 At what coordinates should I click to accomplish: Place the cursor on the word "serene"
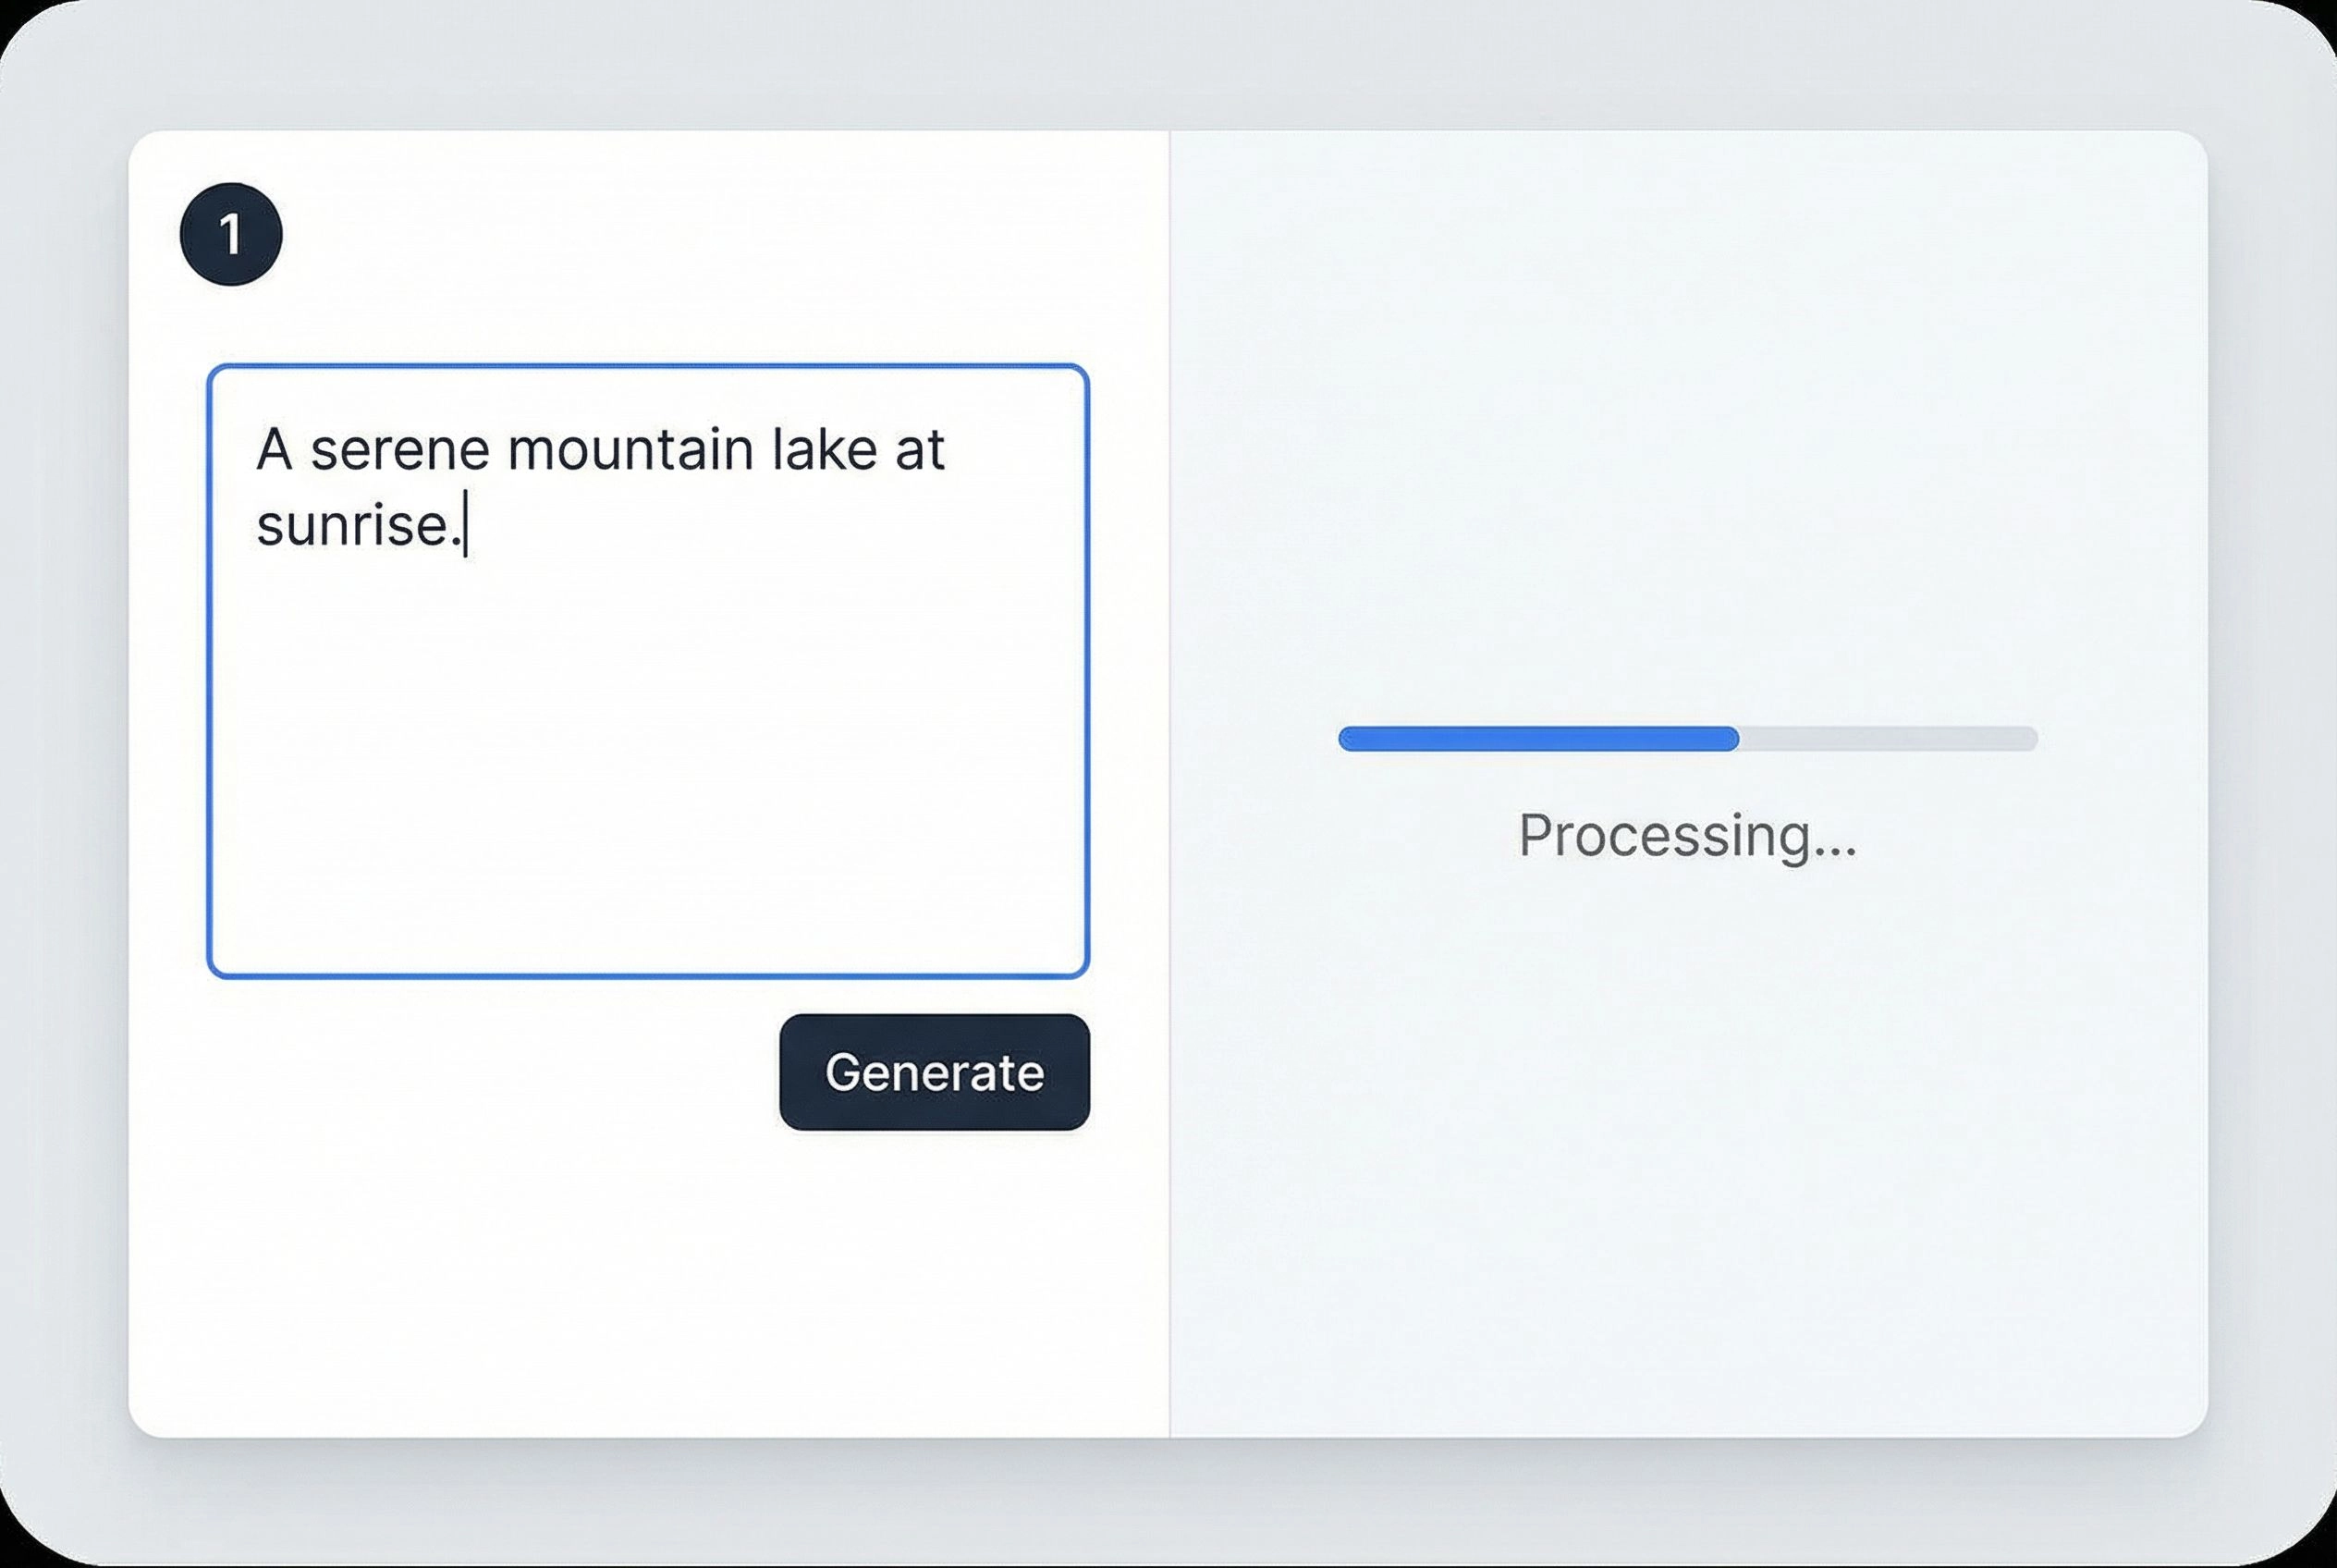pos(400,450)
